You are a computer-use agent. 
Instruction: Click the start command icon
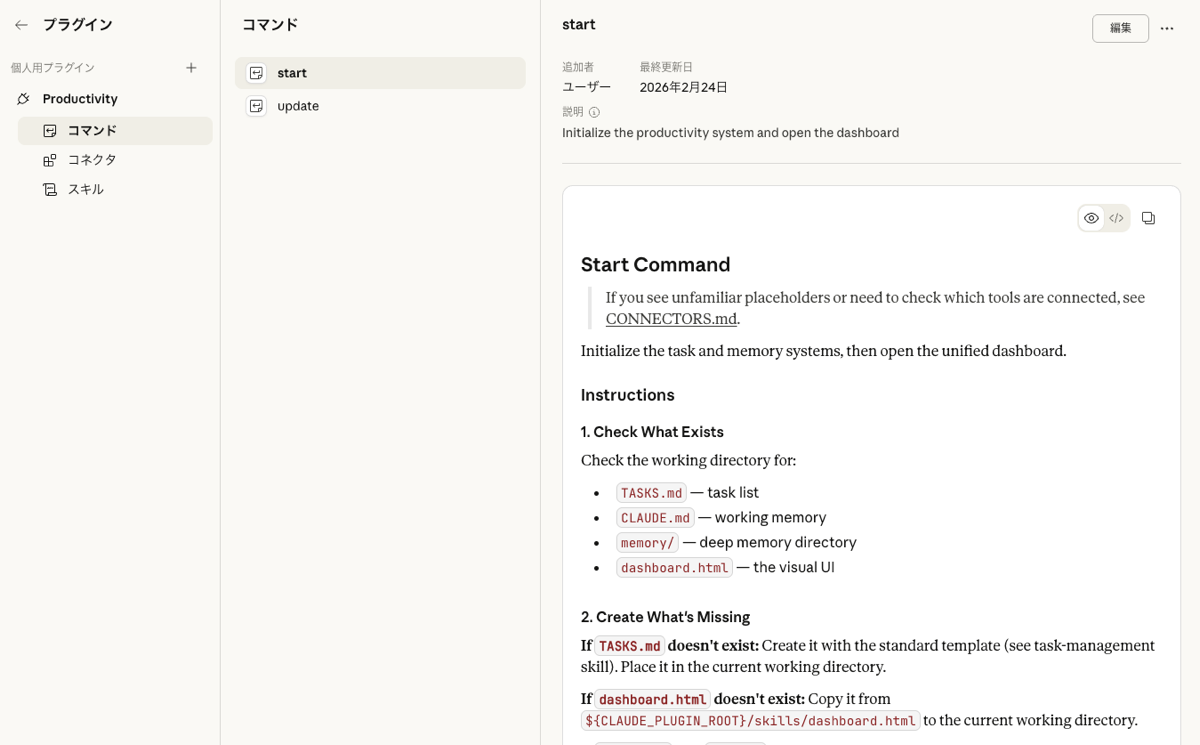coord(256,73)
